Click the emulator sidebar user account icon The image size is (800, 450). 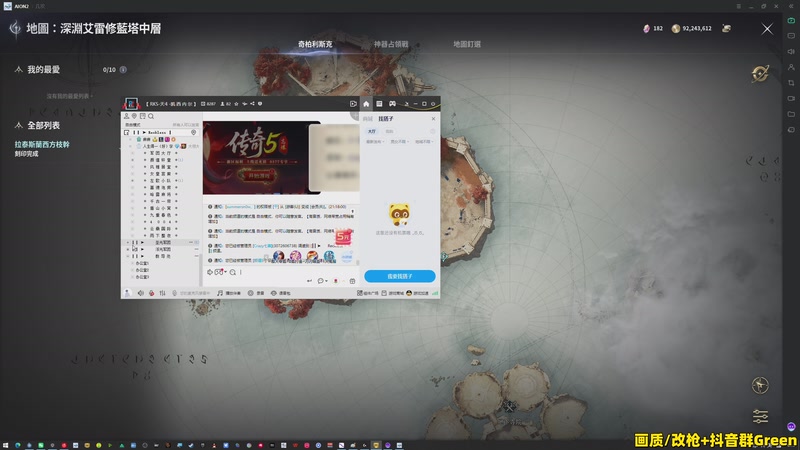791,67
